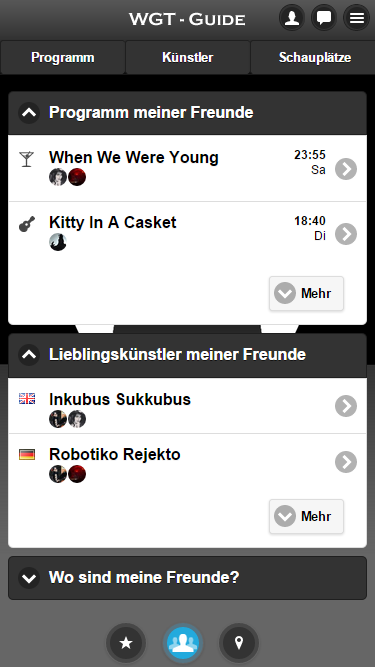Click Mehr button under favorite artists

coord(306,516)
